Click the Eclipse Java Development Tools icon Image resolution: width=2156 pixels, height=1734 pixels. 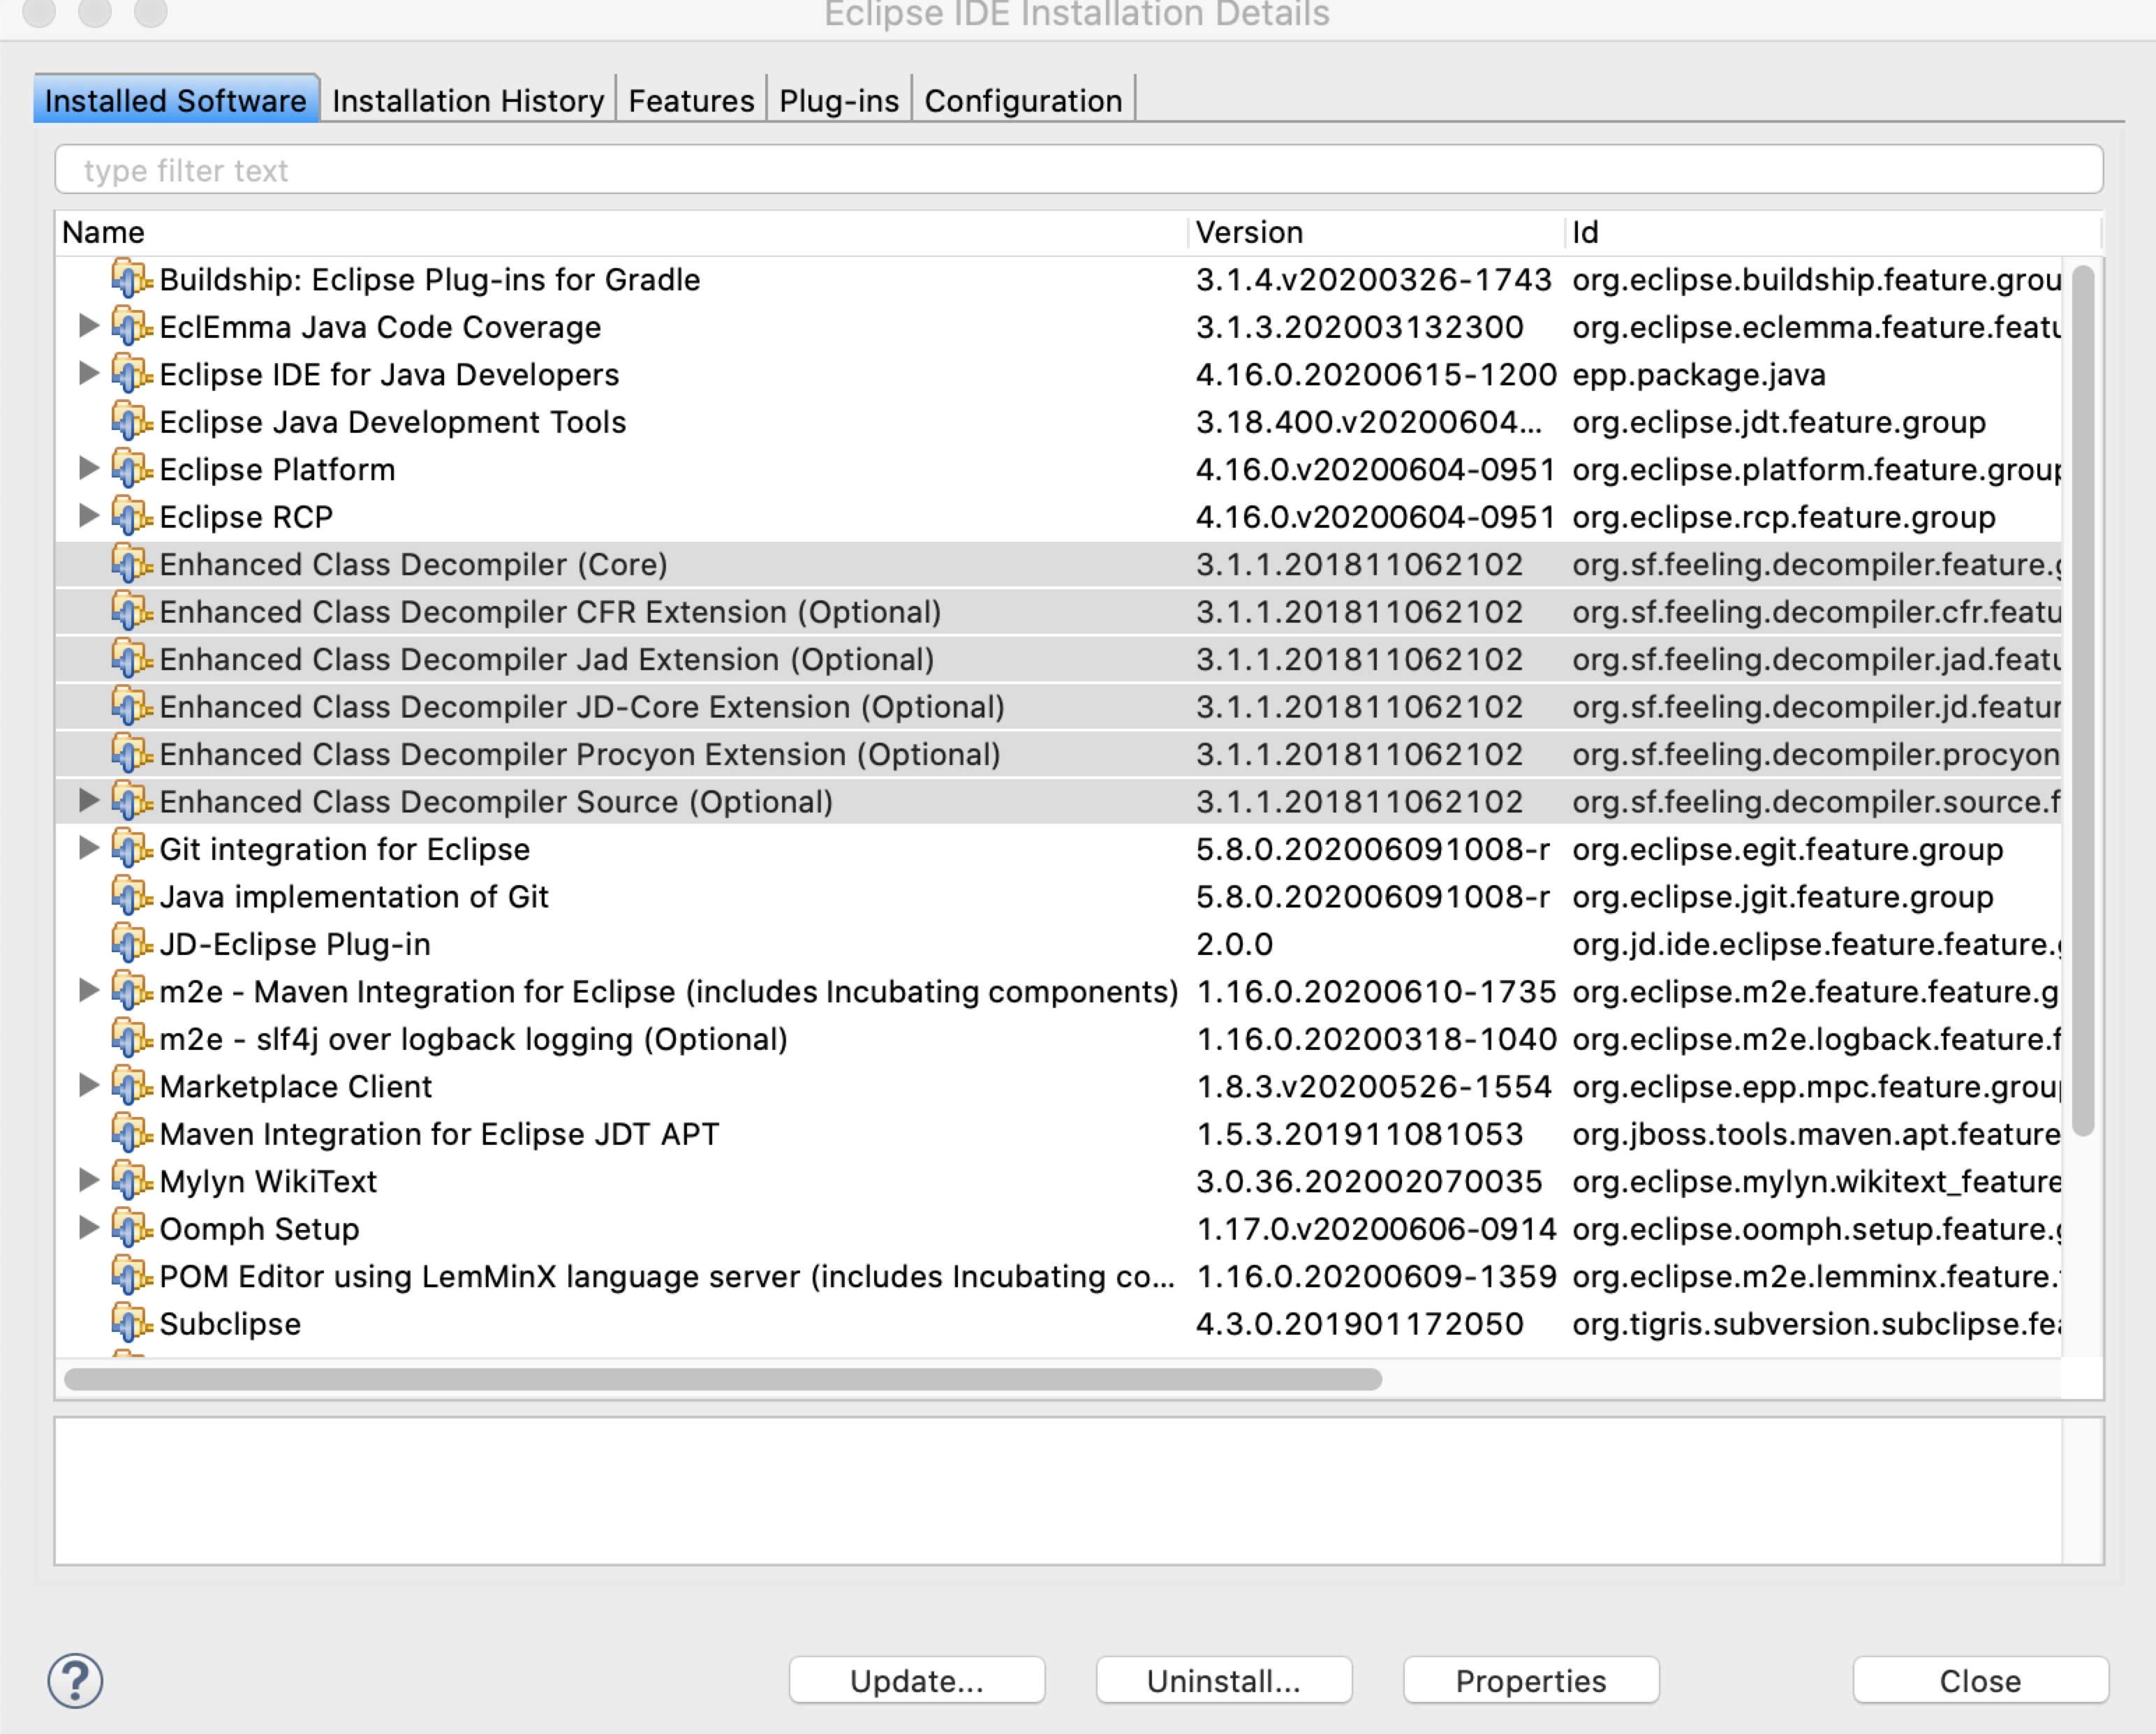pyautogui.click(x=131, y=422)
